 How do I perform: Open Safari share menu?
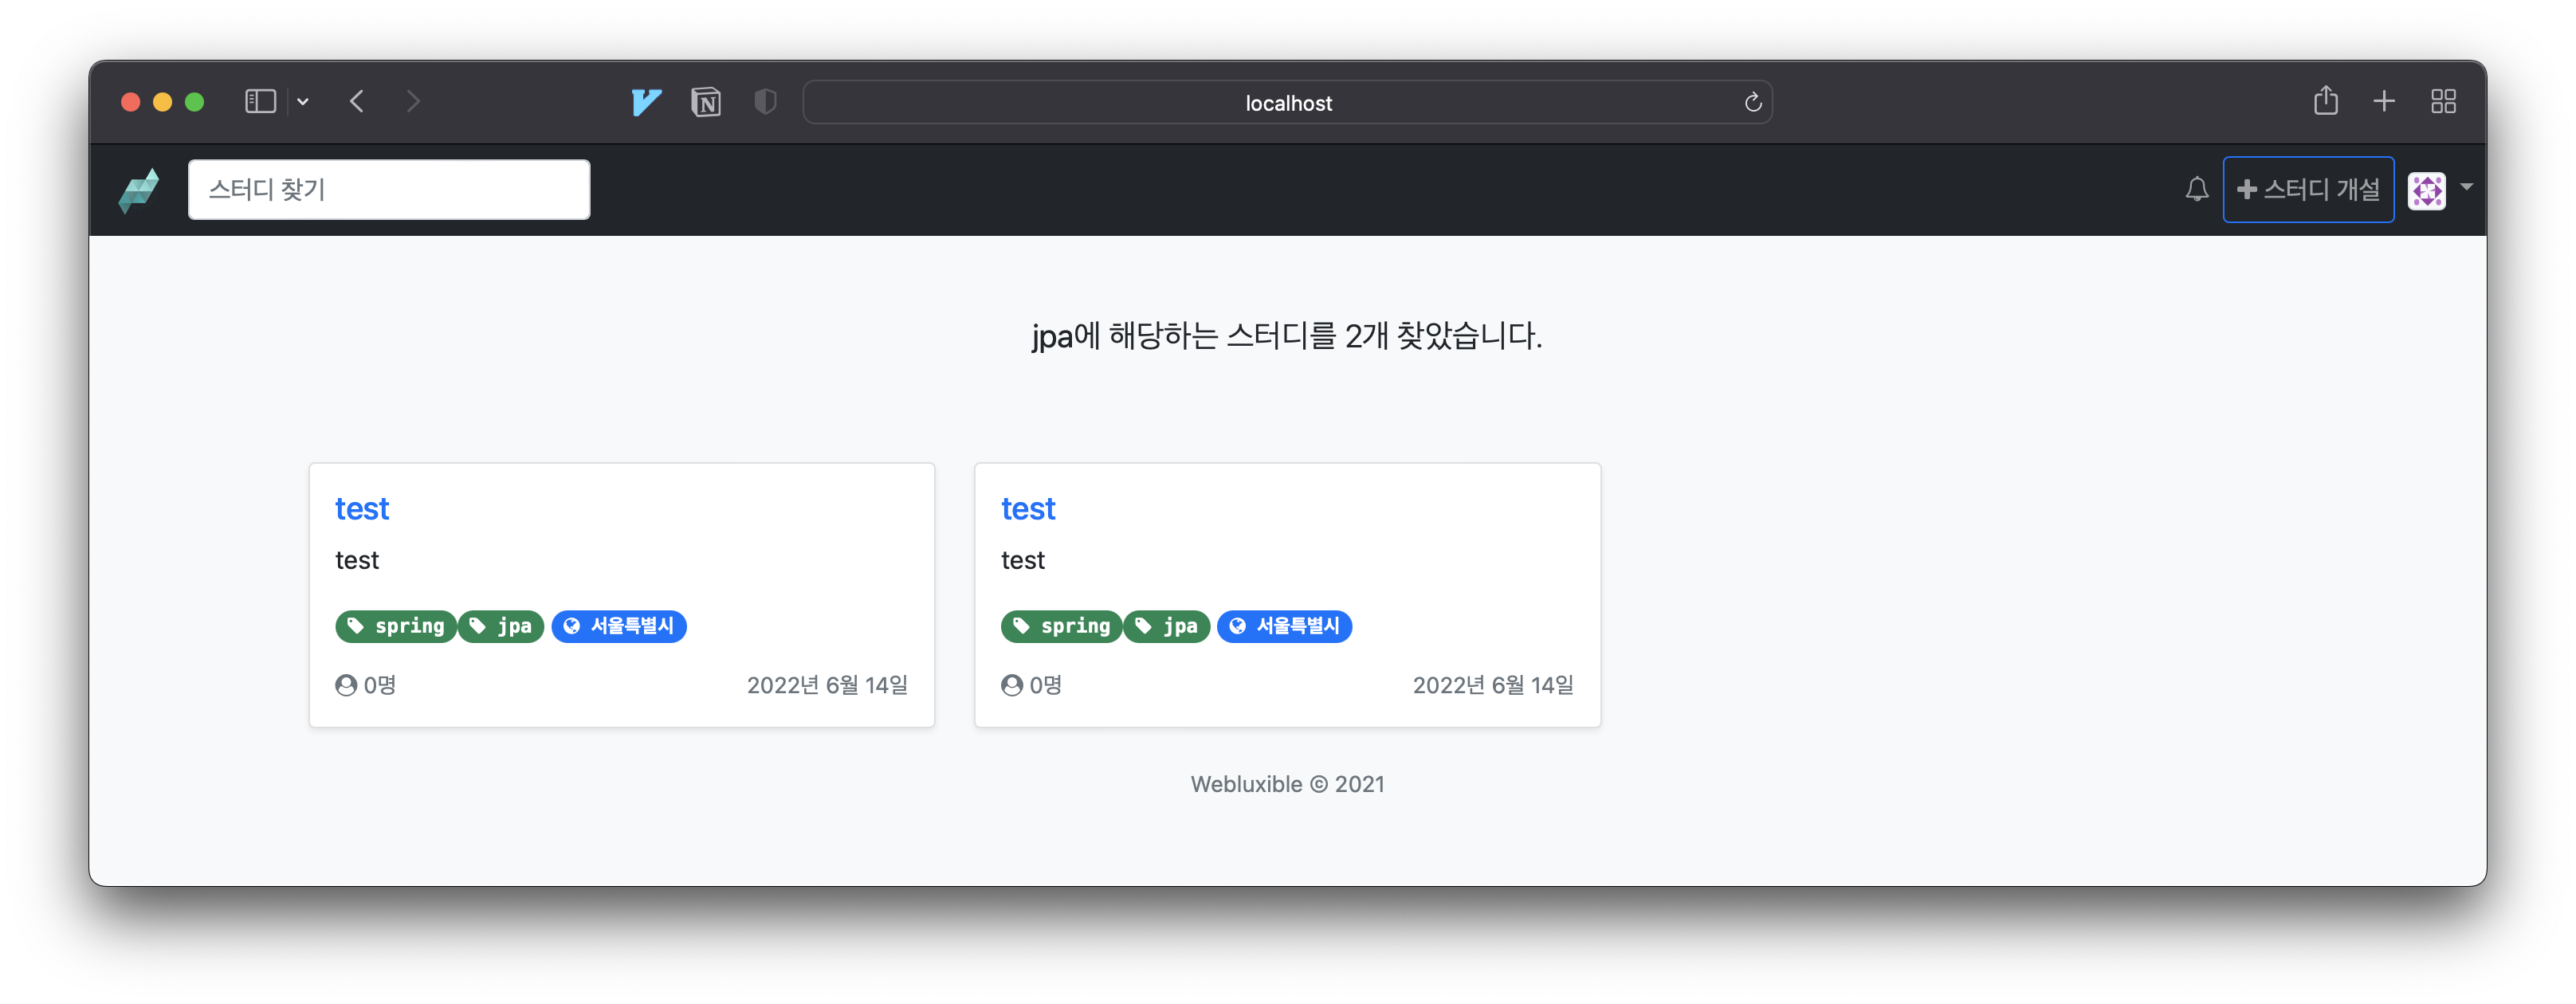tap(2325, 101)
